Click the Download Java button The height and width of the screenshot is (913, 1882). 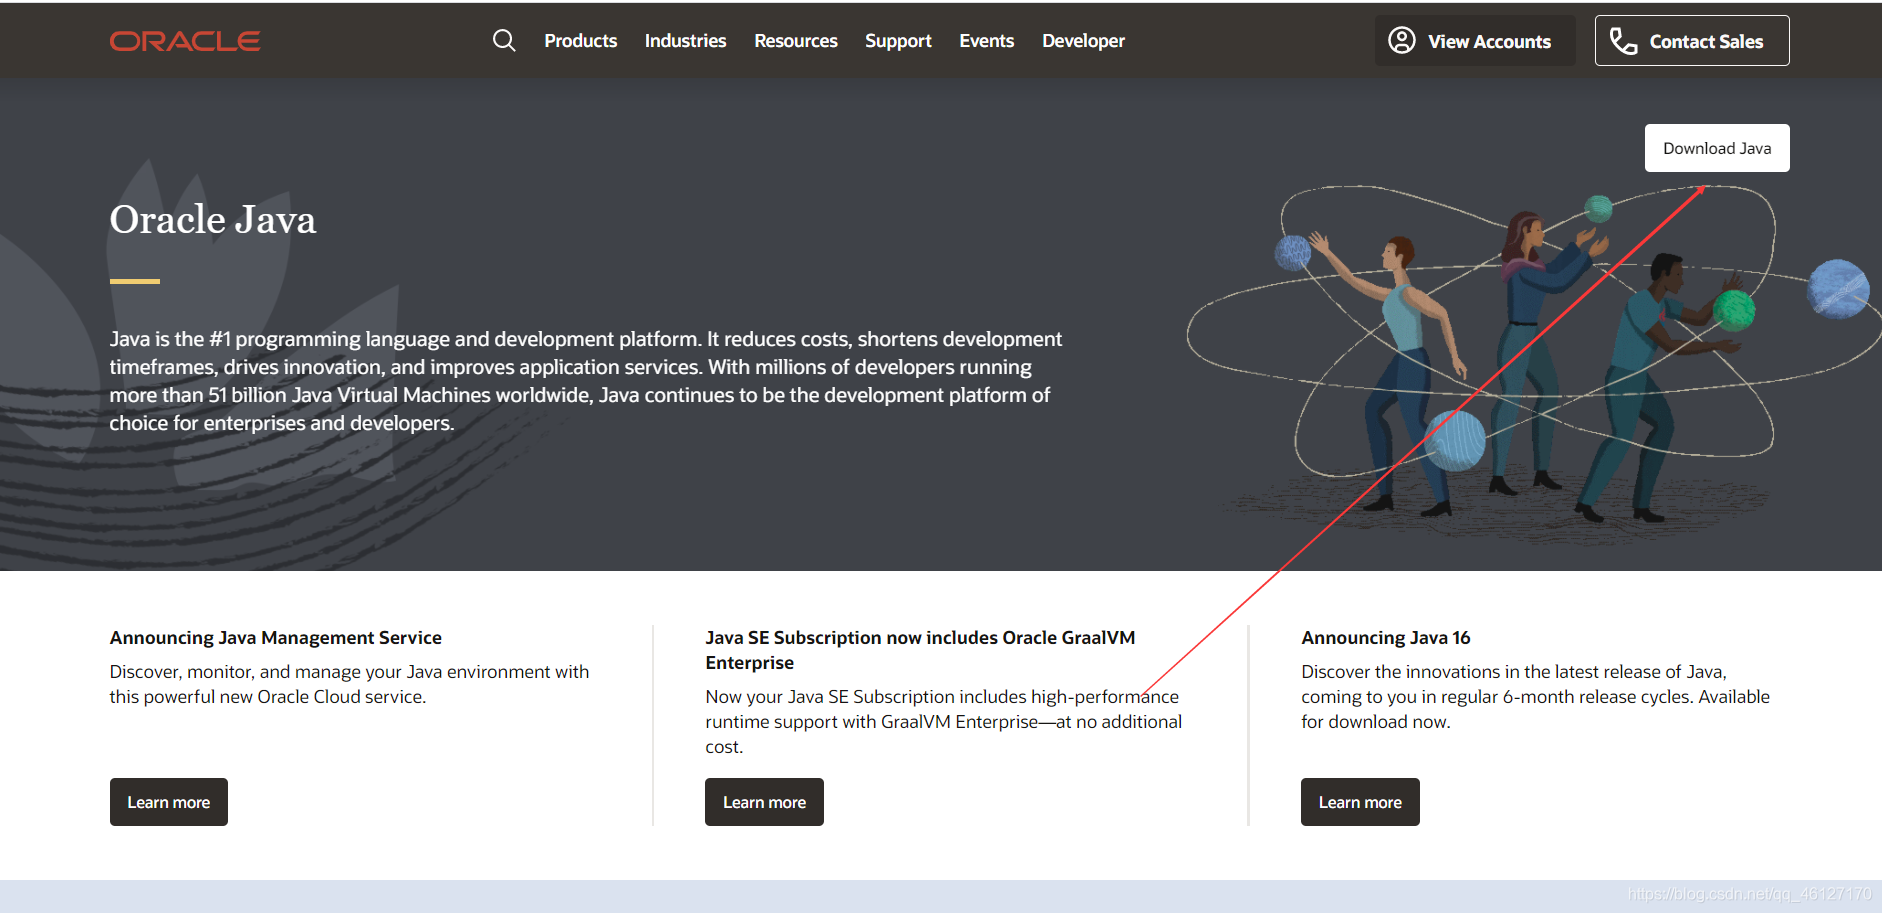click(x=1717, y=148)
